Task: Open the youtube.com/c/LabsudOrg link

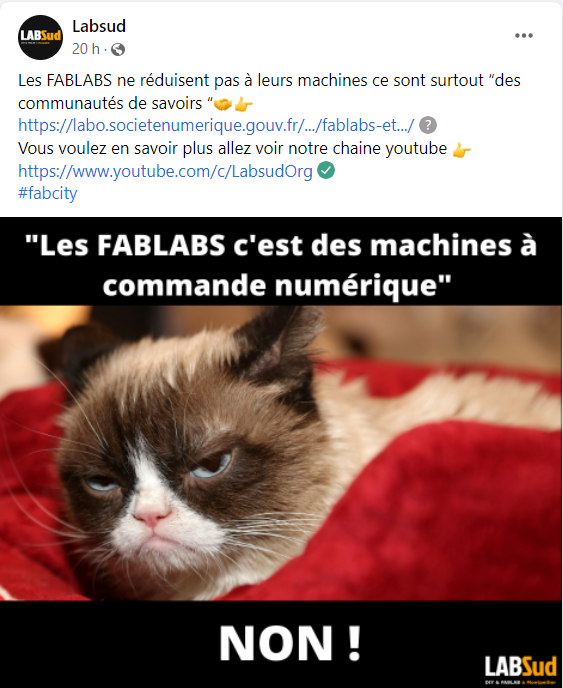Action: (165, 171)
